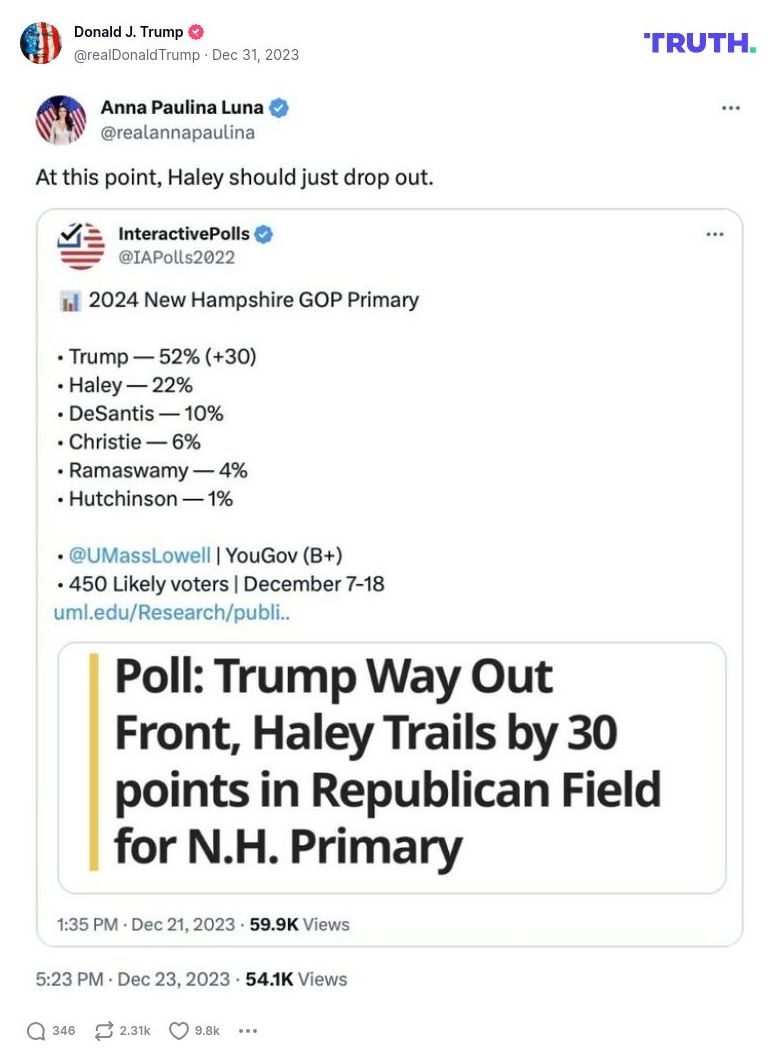The width and height of the screenshot is (777, 1061).
Task: Open Donald J. Trump's profile avatar
Action: pos(41,43)
